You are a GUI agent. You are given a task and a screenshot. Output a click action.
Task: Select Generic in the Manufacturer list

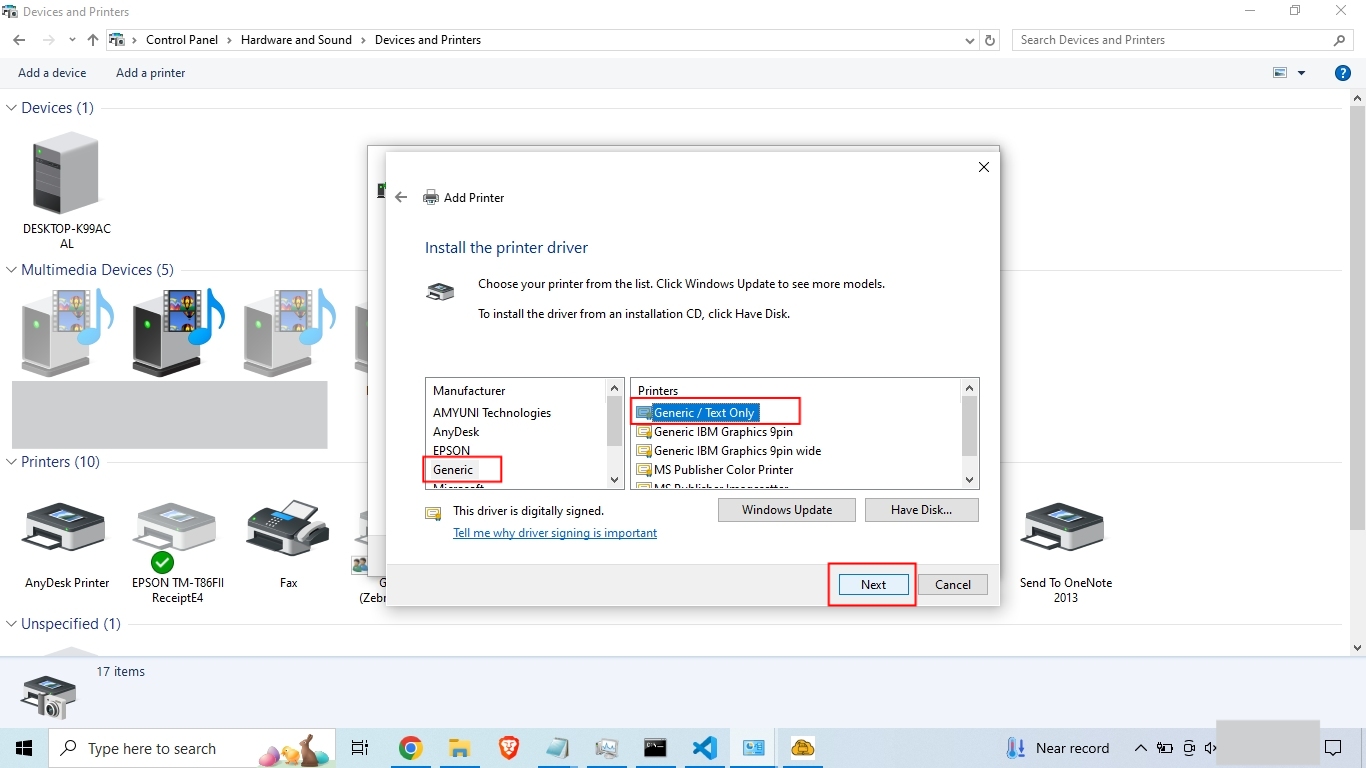453,469
